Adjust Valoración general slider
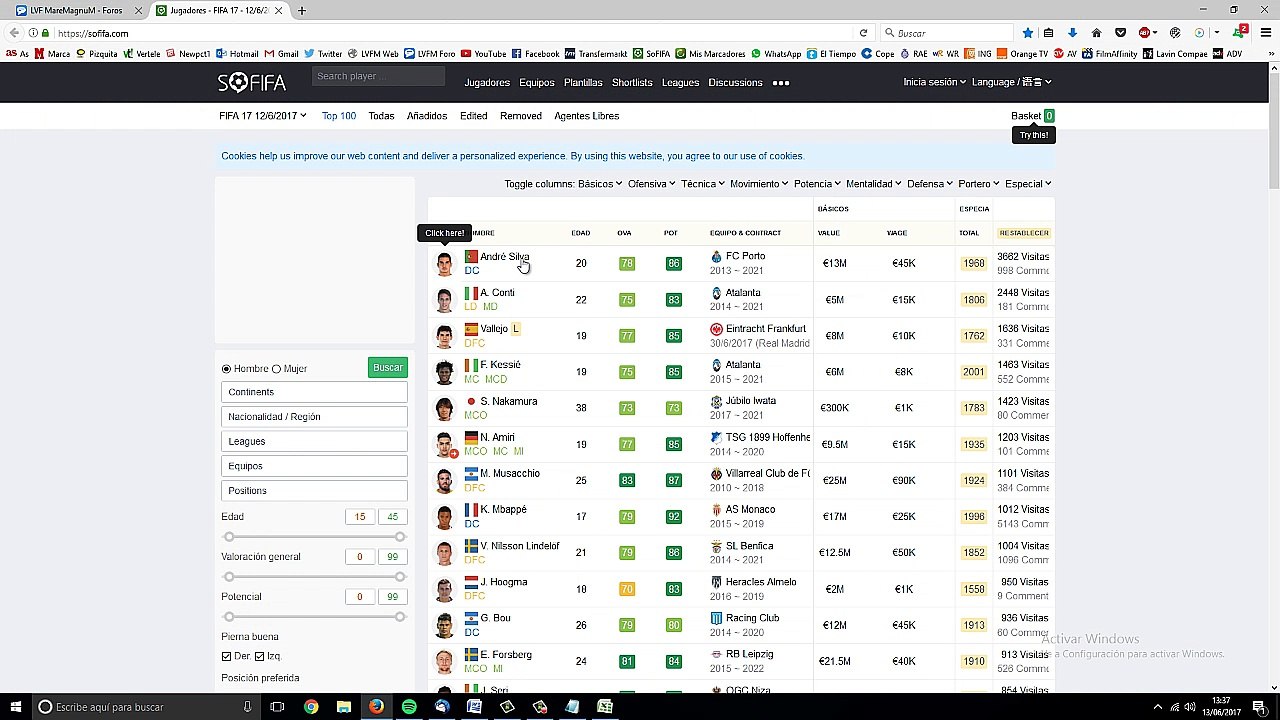Image resolution: width=1280 pixels, height=720 pixels. [314, 577]
